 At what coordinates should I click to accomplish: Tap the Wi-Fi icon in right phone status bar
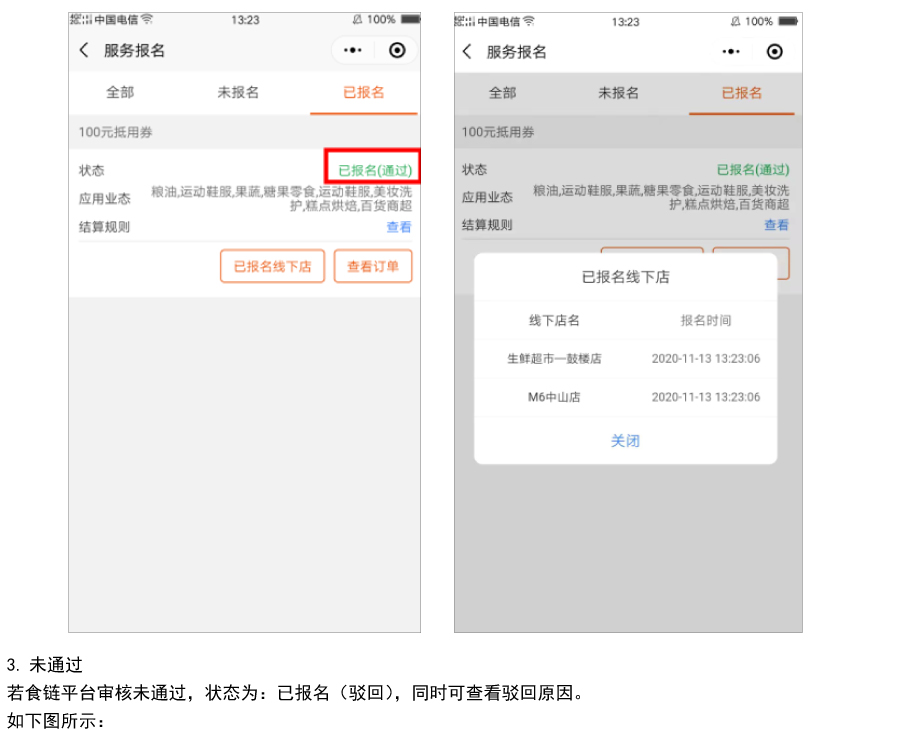528,21
